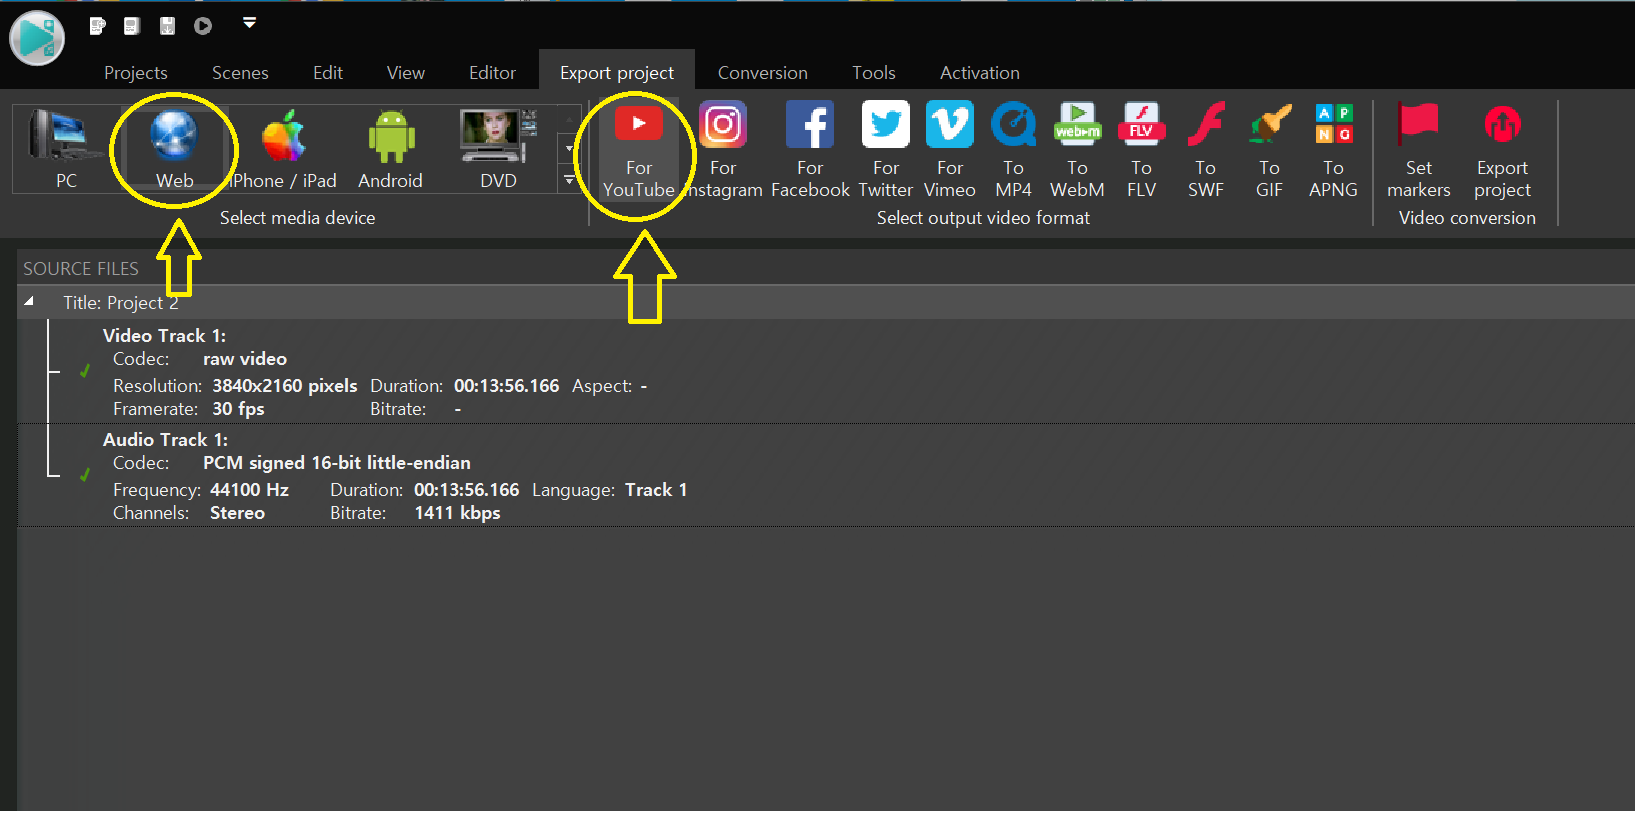Screen dimensions: 1635x822
Task: Switch to the Conversion tab
Action: tap(762, 73)
